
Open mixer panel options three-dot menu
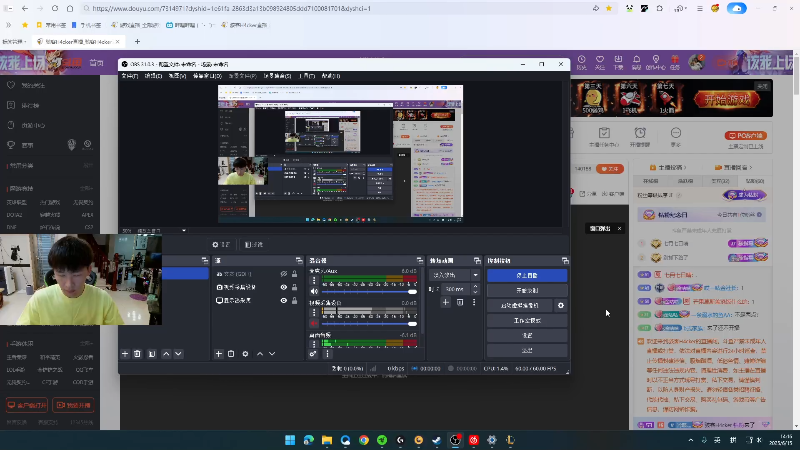coord(328,354)
